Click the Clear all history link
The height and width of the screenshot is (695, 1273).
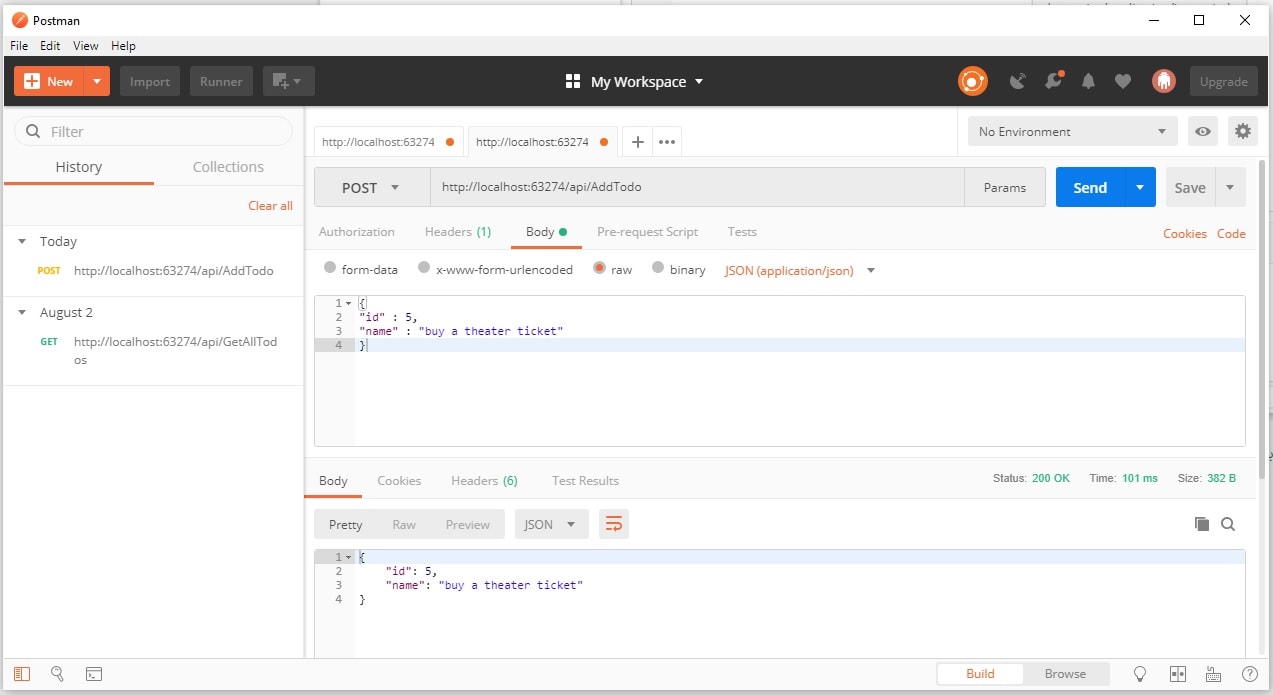point(270,205)
